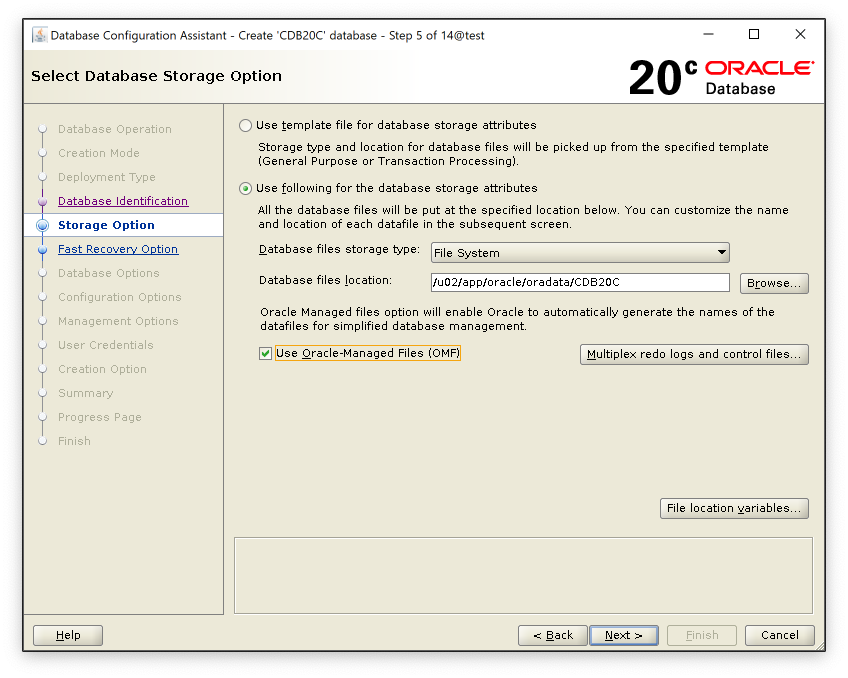Open the Database files storage type dropdown

(x=580, y=253)
